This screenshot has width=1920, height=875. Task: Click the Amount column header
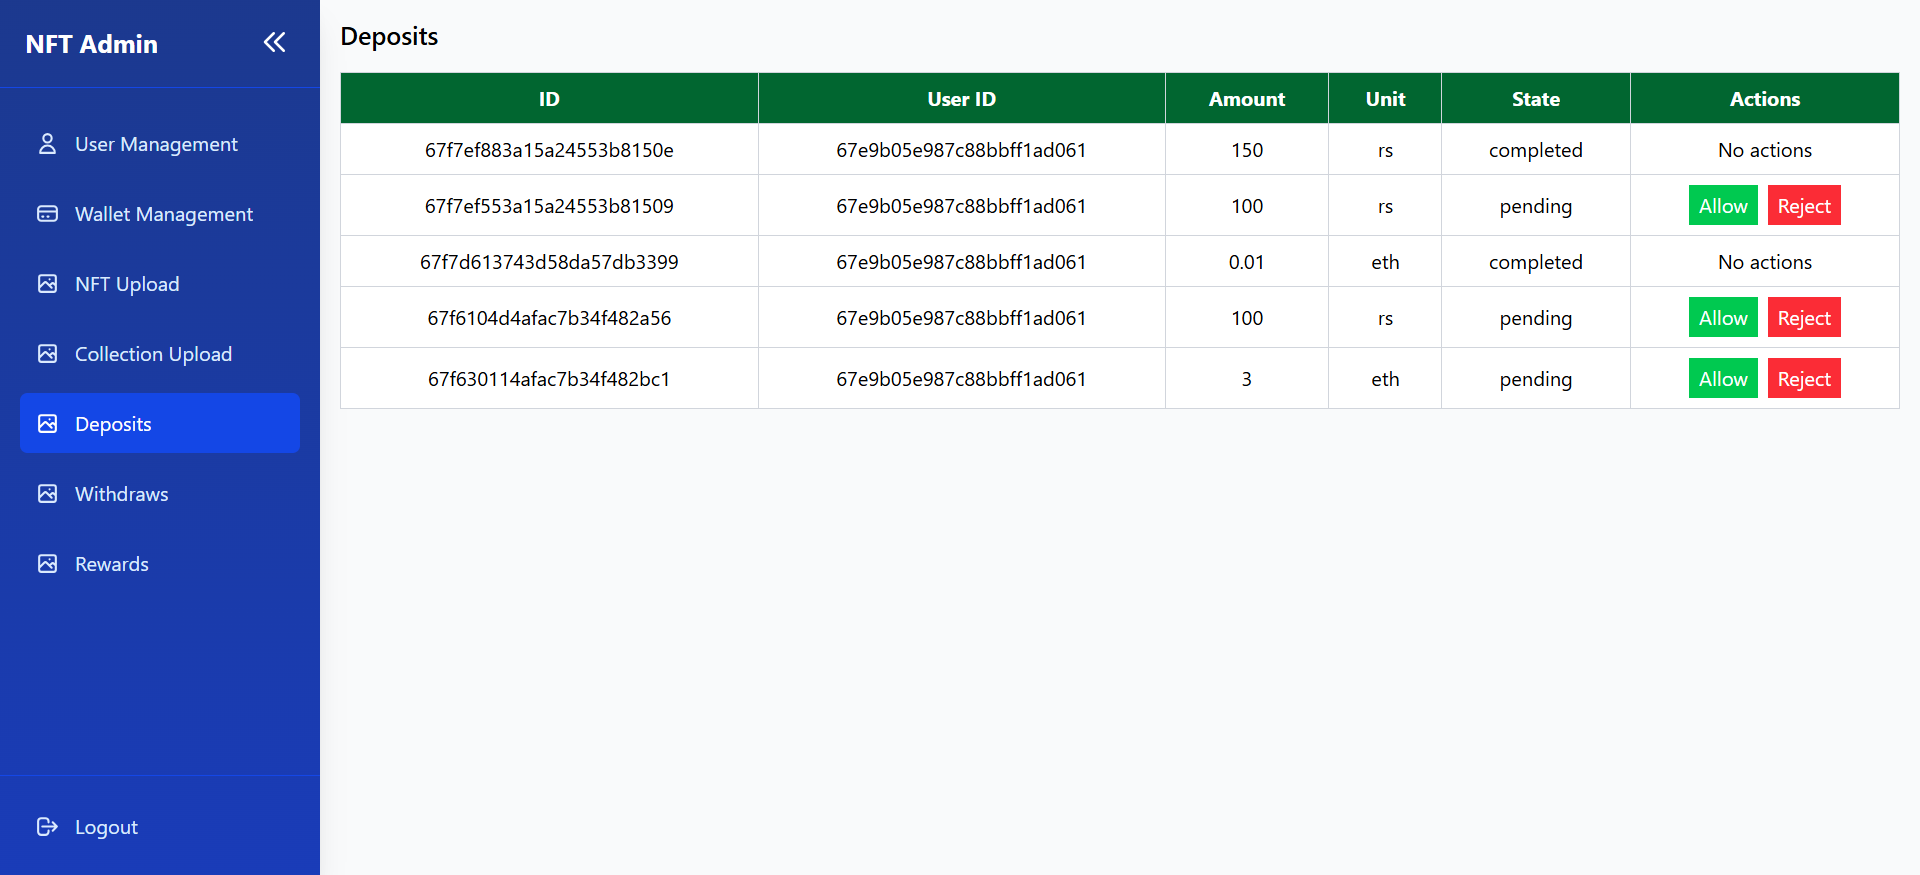pyautogui.click(x=1246, y=99)
